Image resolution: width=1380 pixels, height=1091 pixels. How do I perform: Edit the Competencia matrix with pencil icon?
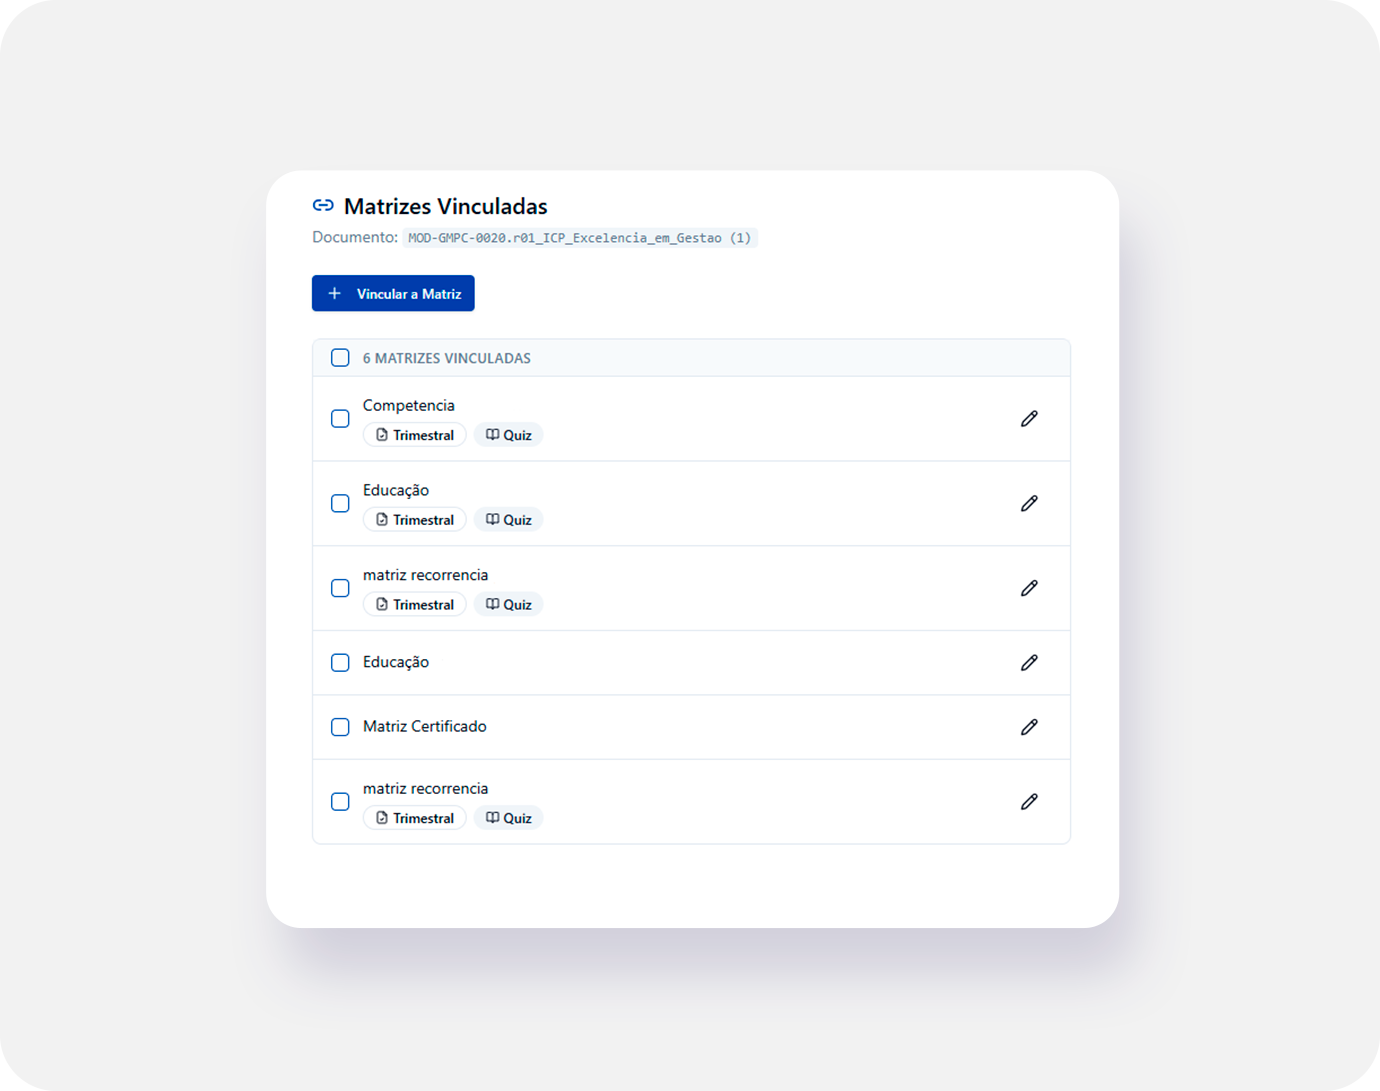1029,419
